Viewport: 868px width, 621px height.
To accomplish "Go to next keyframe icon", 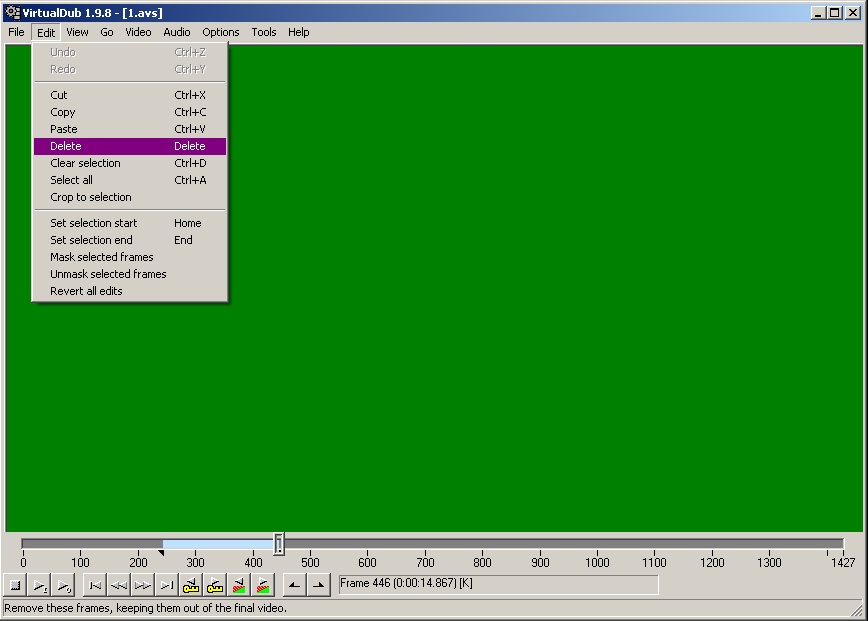I will (x=215, y=585).
